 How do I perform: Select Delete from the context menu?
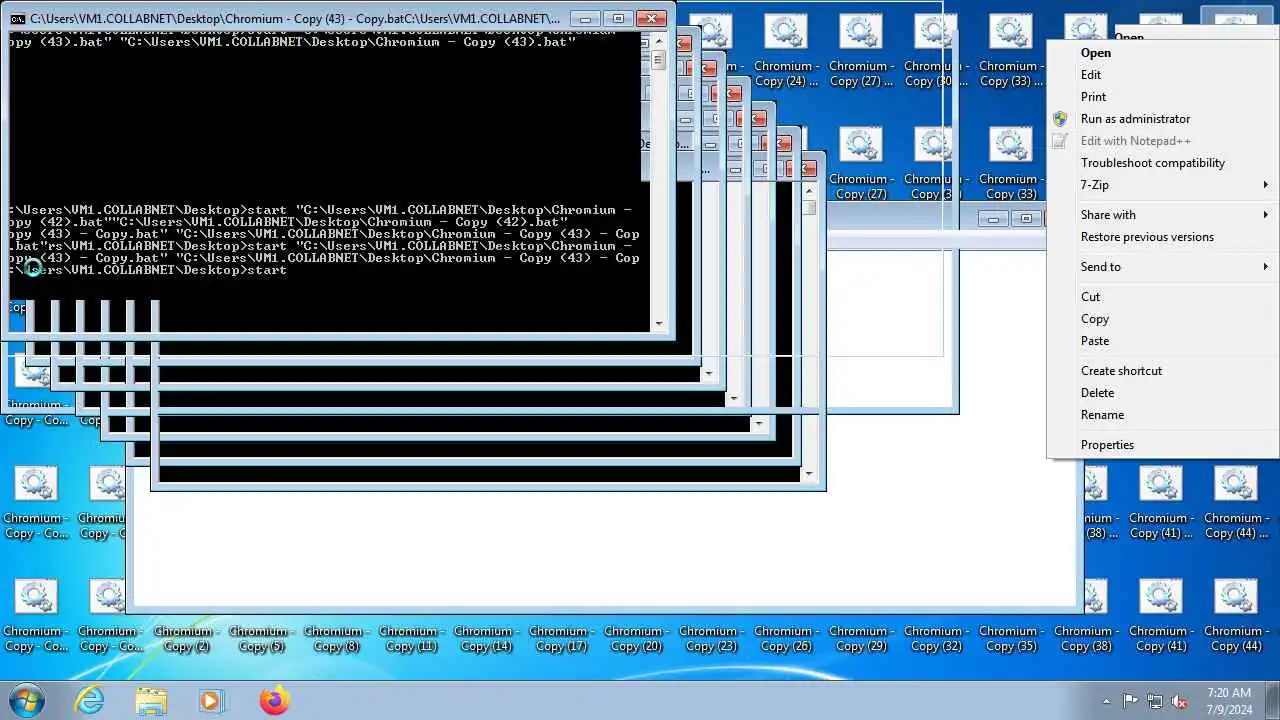click(1163, 393)
